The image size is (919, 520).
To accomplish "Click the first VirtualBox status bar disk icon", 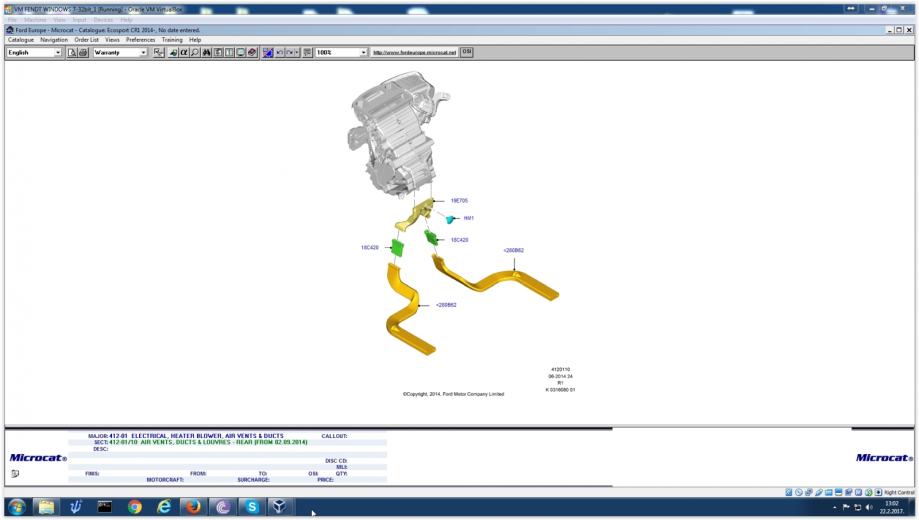I will click(789, 492).
